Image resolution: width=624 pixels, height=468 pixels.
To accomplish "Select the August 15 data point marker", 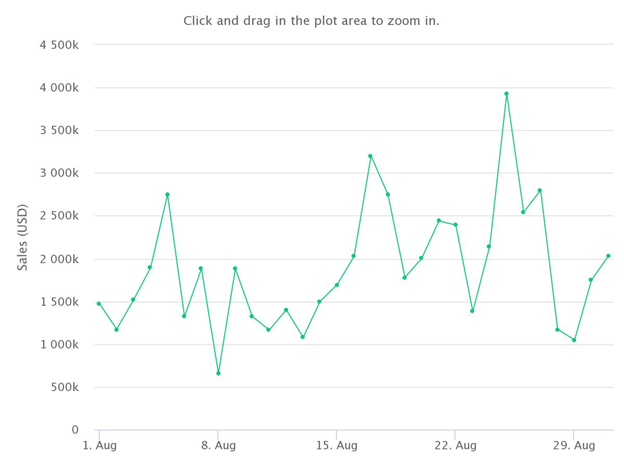I will (x=337, y=285).
